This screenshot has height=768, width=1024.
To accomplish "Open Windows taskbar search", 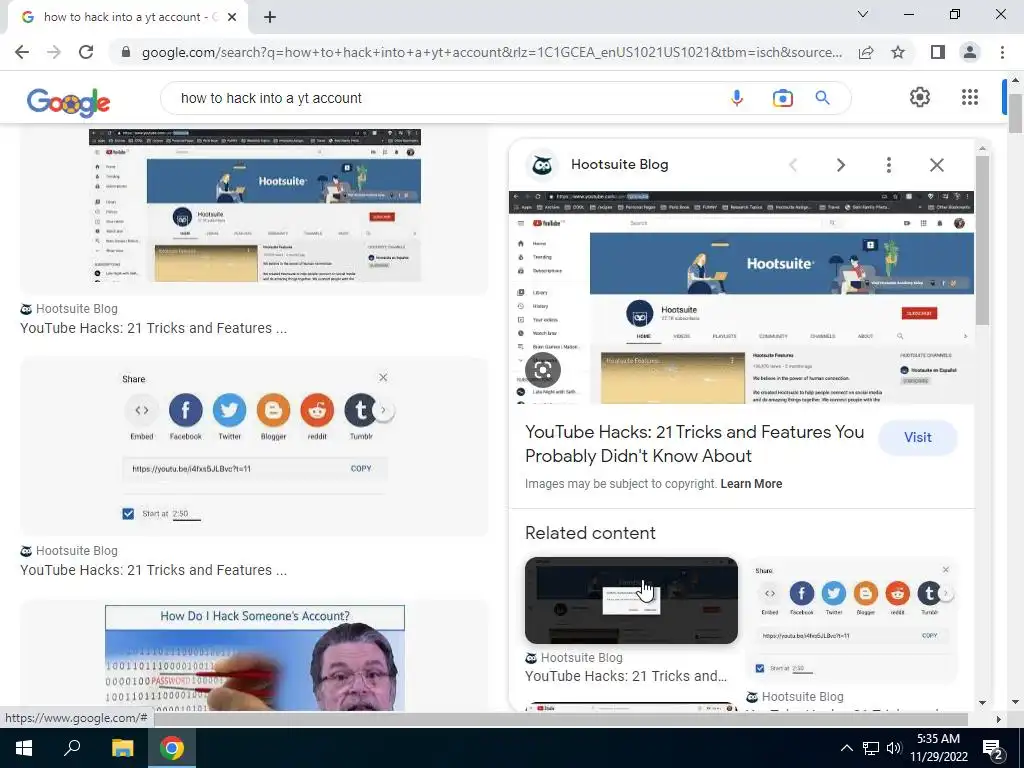I will coord(72,748).
